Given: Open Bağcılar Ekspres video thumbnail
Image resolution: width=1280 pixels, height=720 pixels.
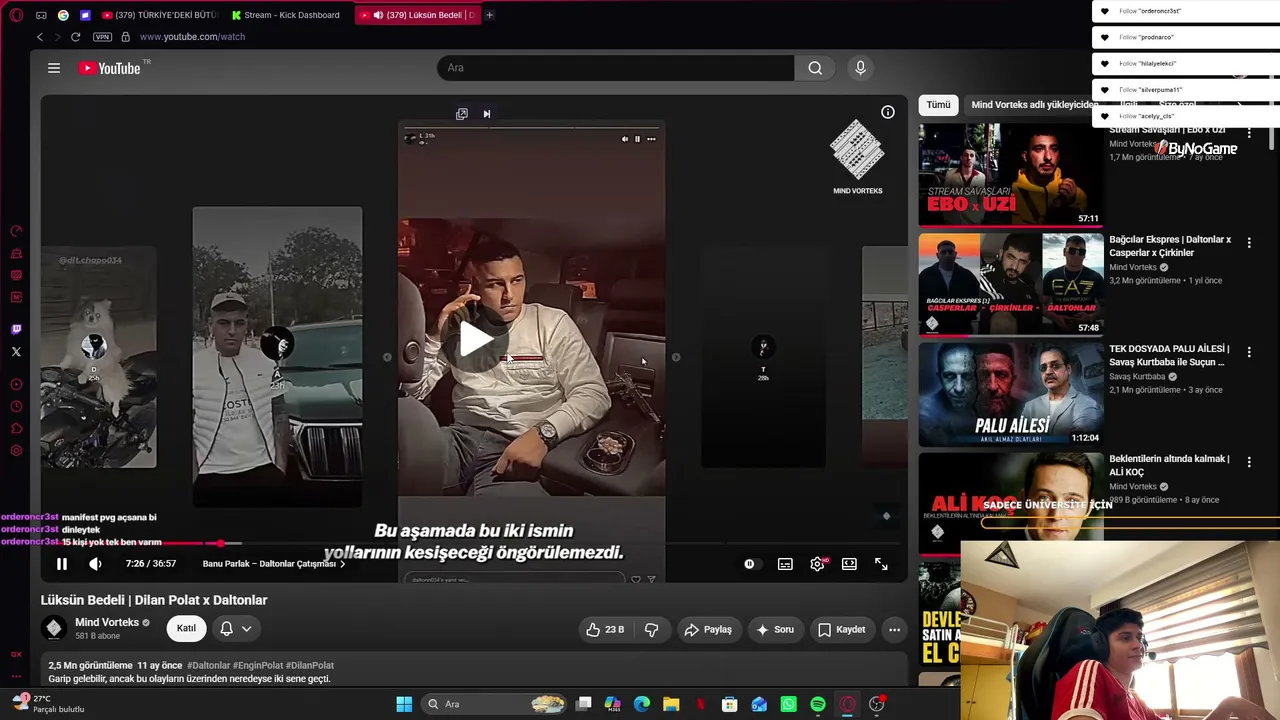Looking at the screenshot, I should pyautogui.click(x=1011, y=285).
